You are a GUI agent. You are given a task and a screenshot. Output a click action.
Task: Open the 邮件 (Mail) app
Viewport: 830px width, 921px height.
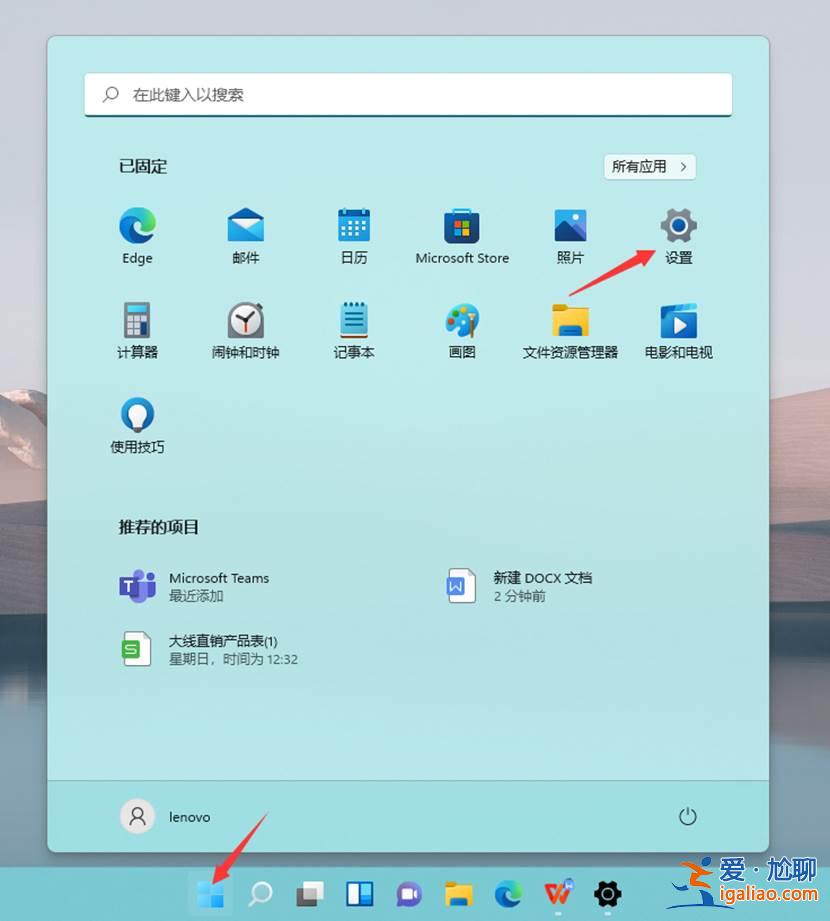pos(245,225)
